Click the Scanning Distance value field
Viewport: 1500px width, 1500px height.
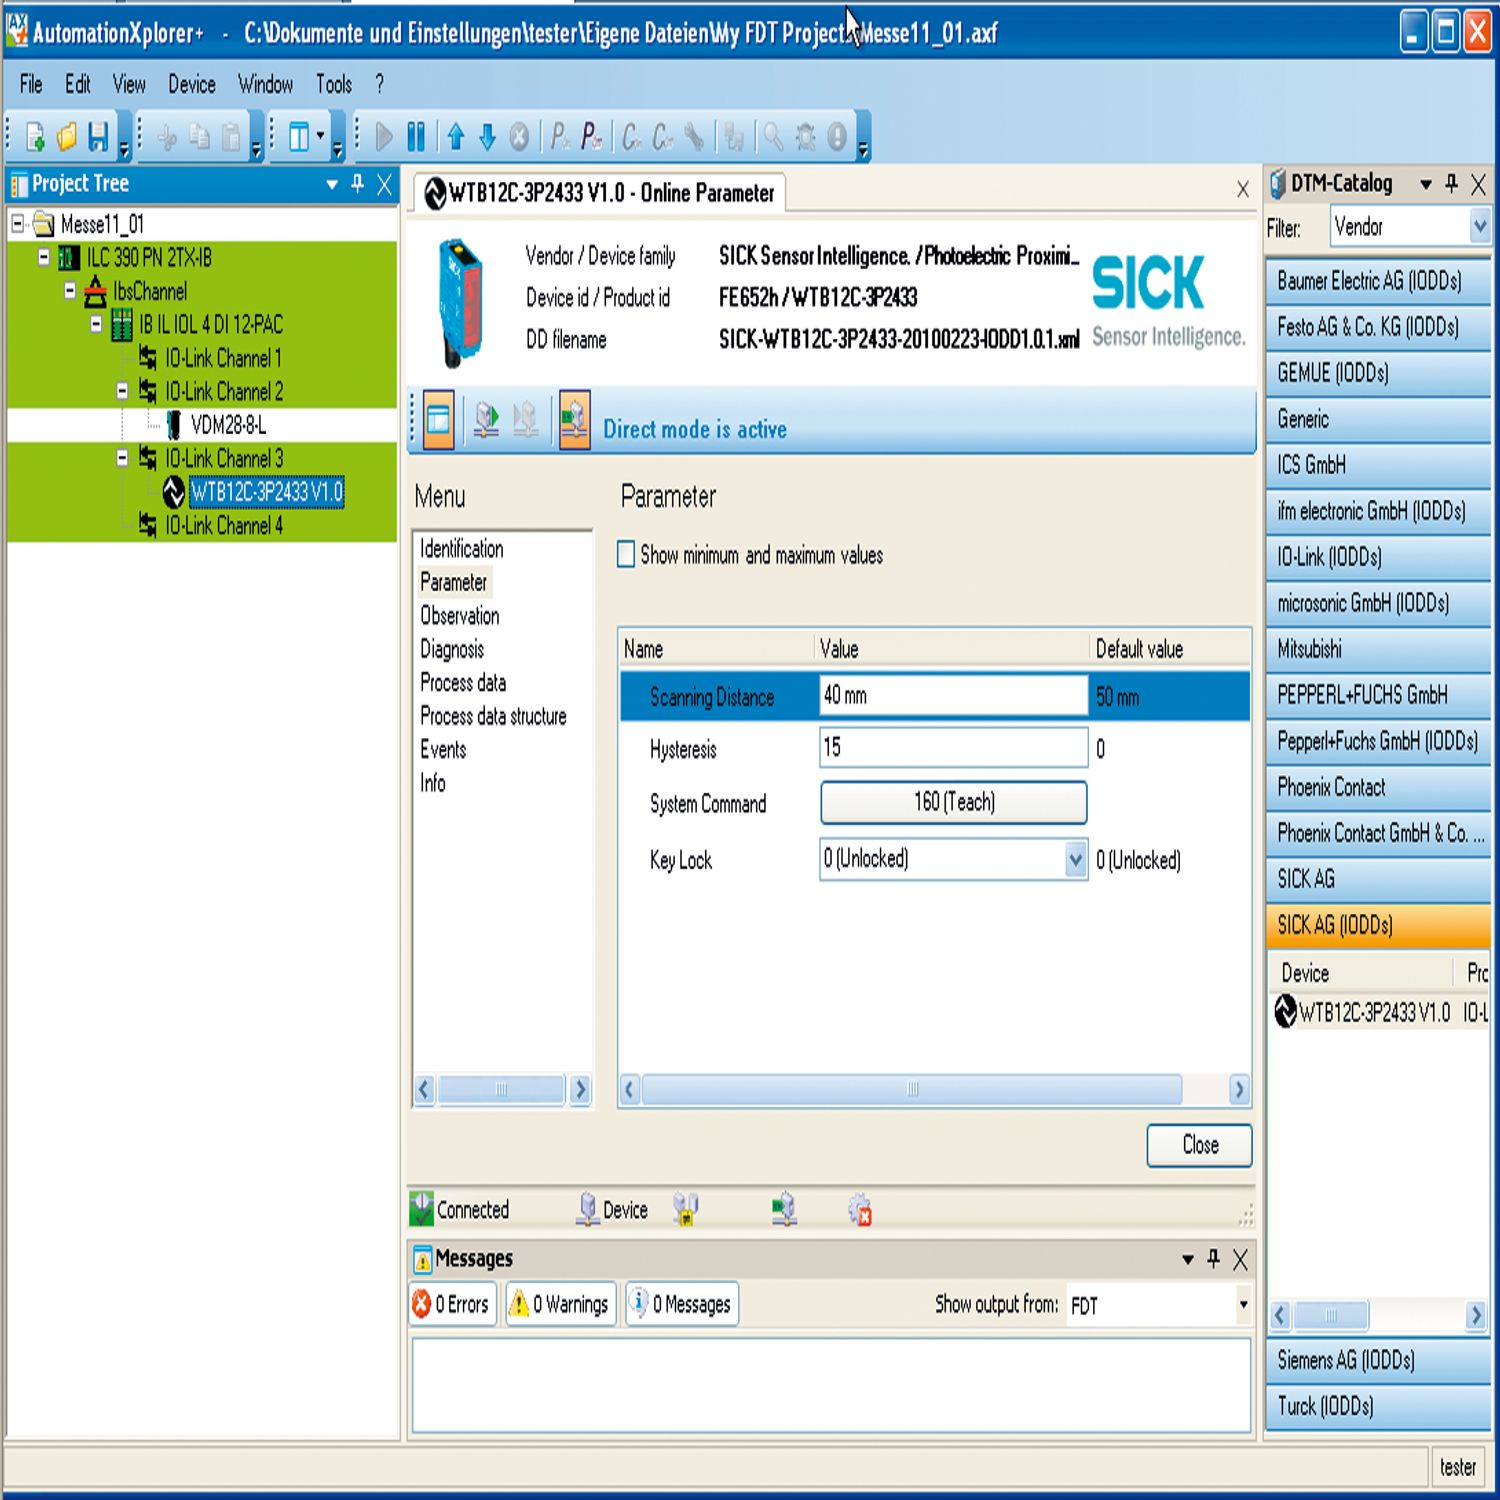(953, 695)
